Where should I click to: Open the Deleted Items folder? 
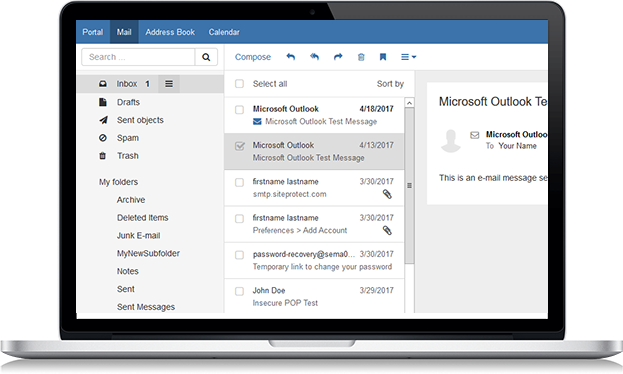point(143,218)
